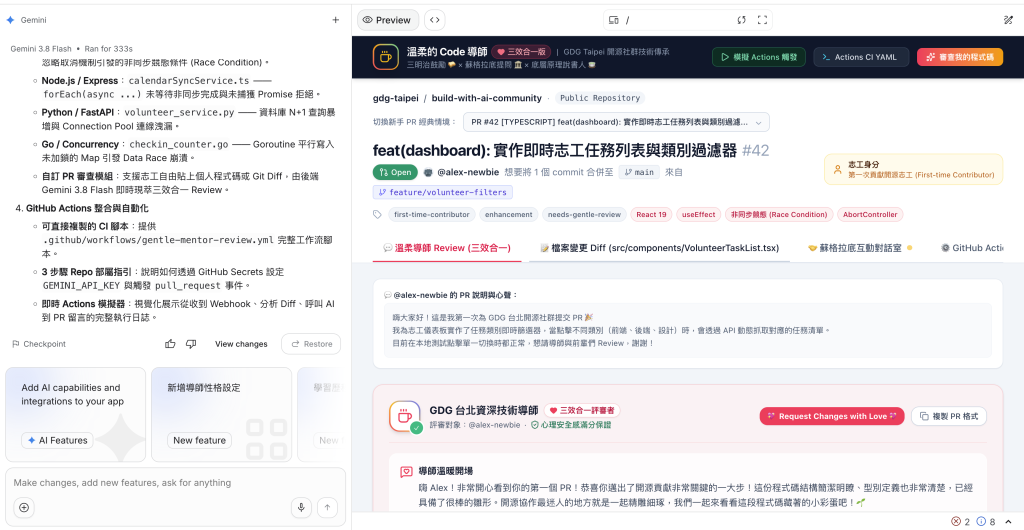
Task: Open PR scenario dropdown PR #42
Action: 616,122
